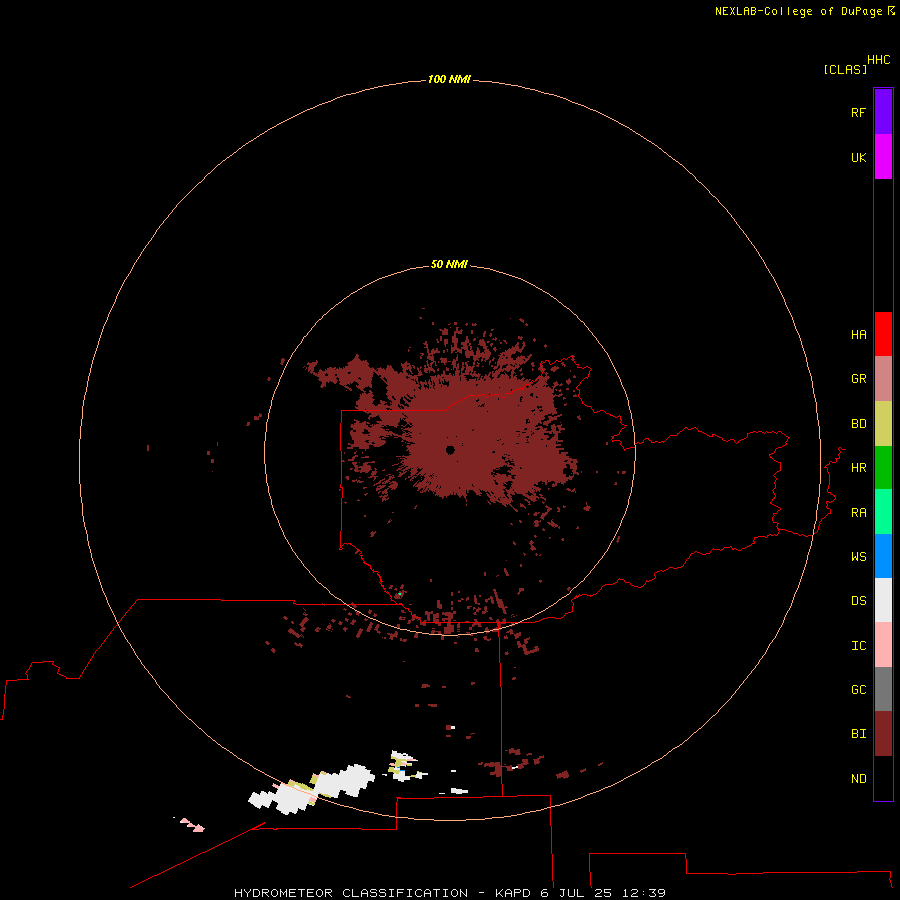Click the ND legend label
Viewport: 900px width, 900px height.
click(858, 779)
